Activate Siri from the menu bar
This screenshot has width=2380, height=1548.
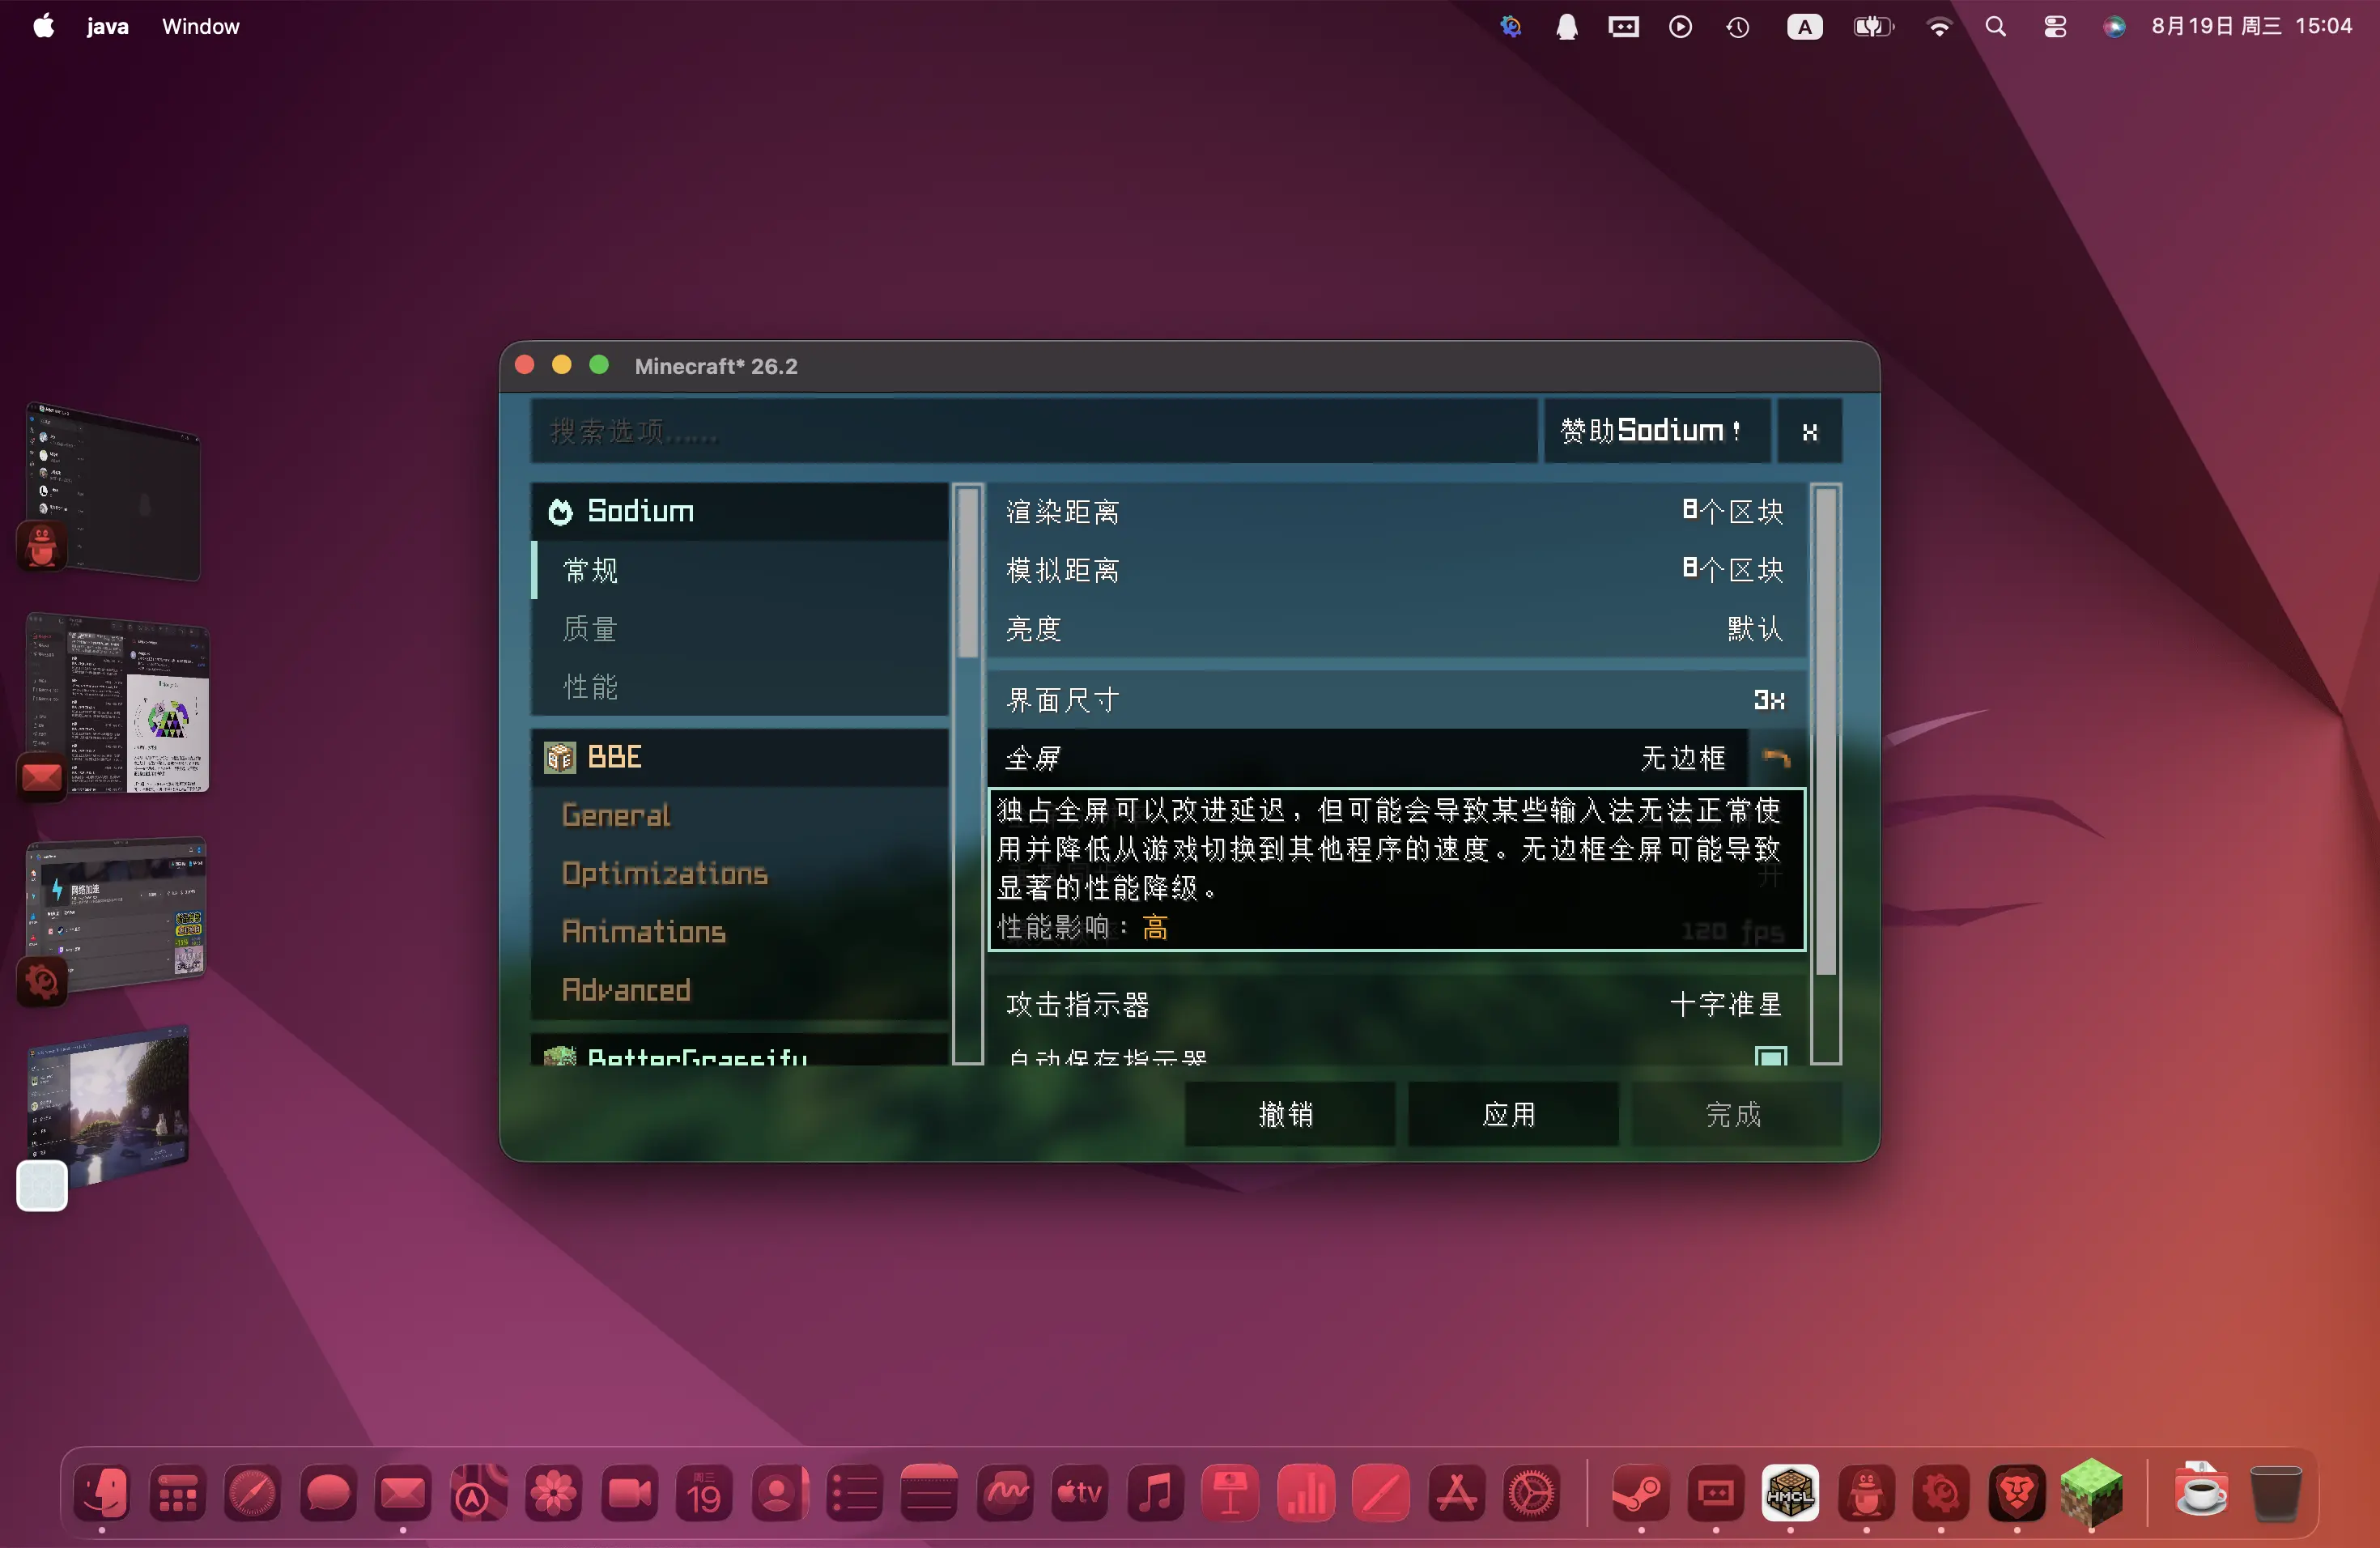pos(2113,27)
